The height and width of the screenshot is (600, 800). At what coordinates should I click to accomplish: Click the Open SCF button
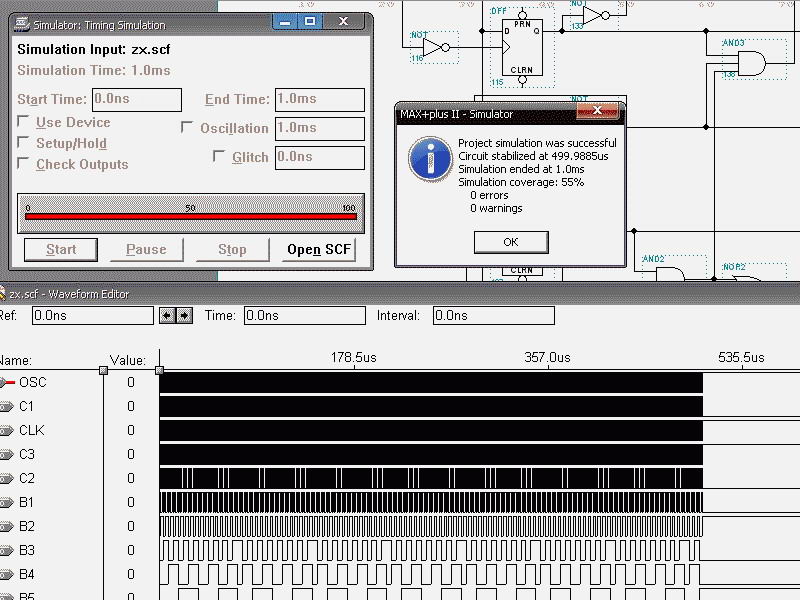pos(319,249)
